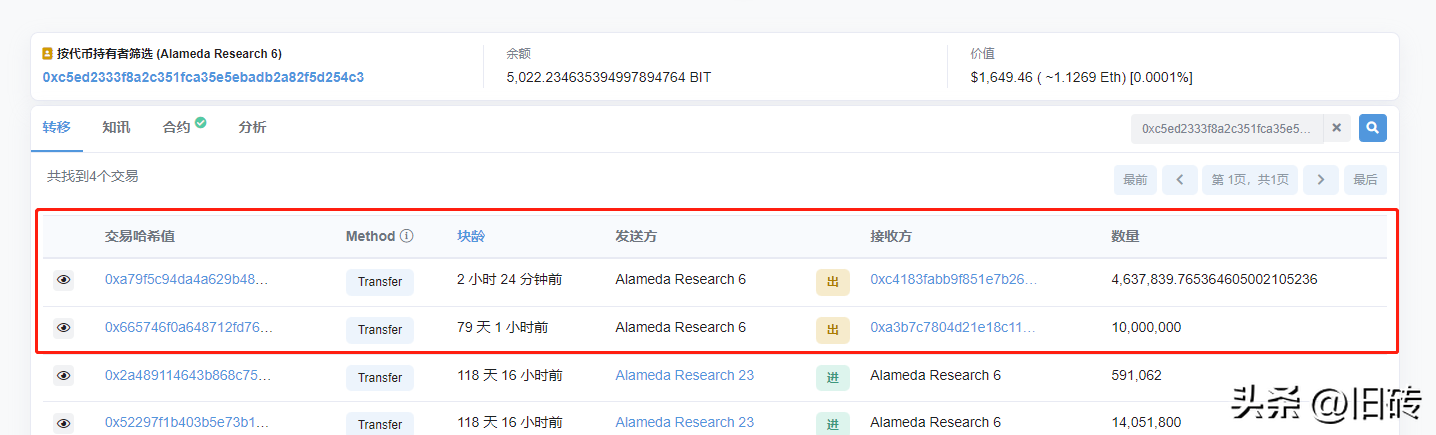Screen dimensions: 1436x435
Task: Click 数量 column header
Action: coord(1125,236)
